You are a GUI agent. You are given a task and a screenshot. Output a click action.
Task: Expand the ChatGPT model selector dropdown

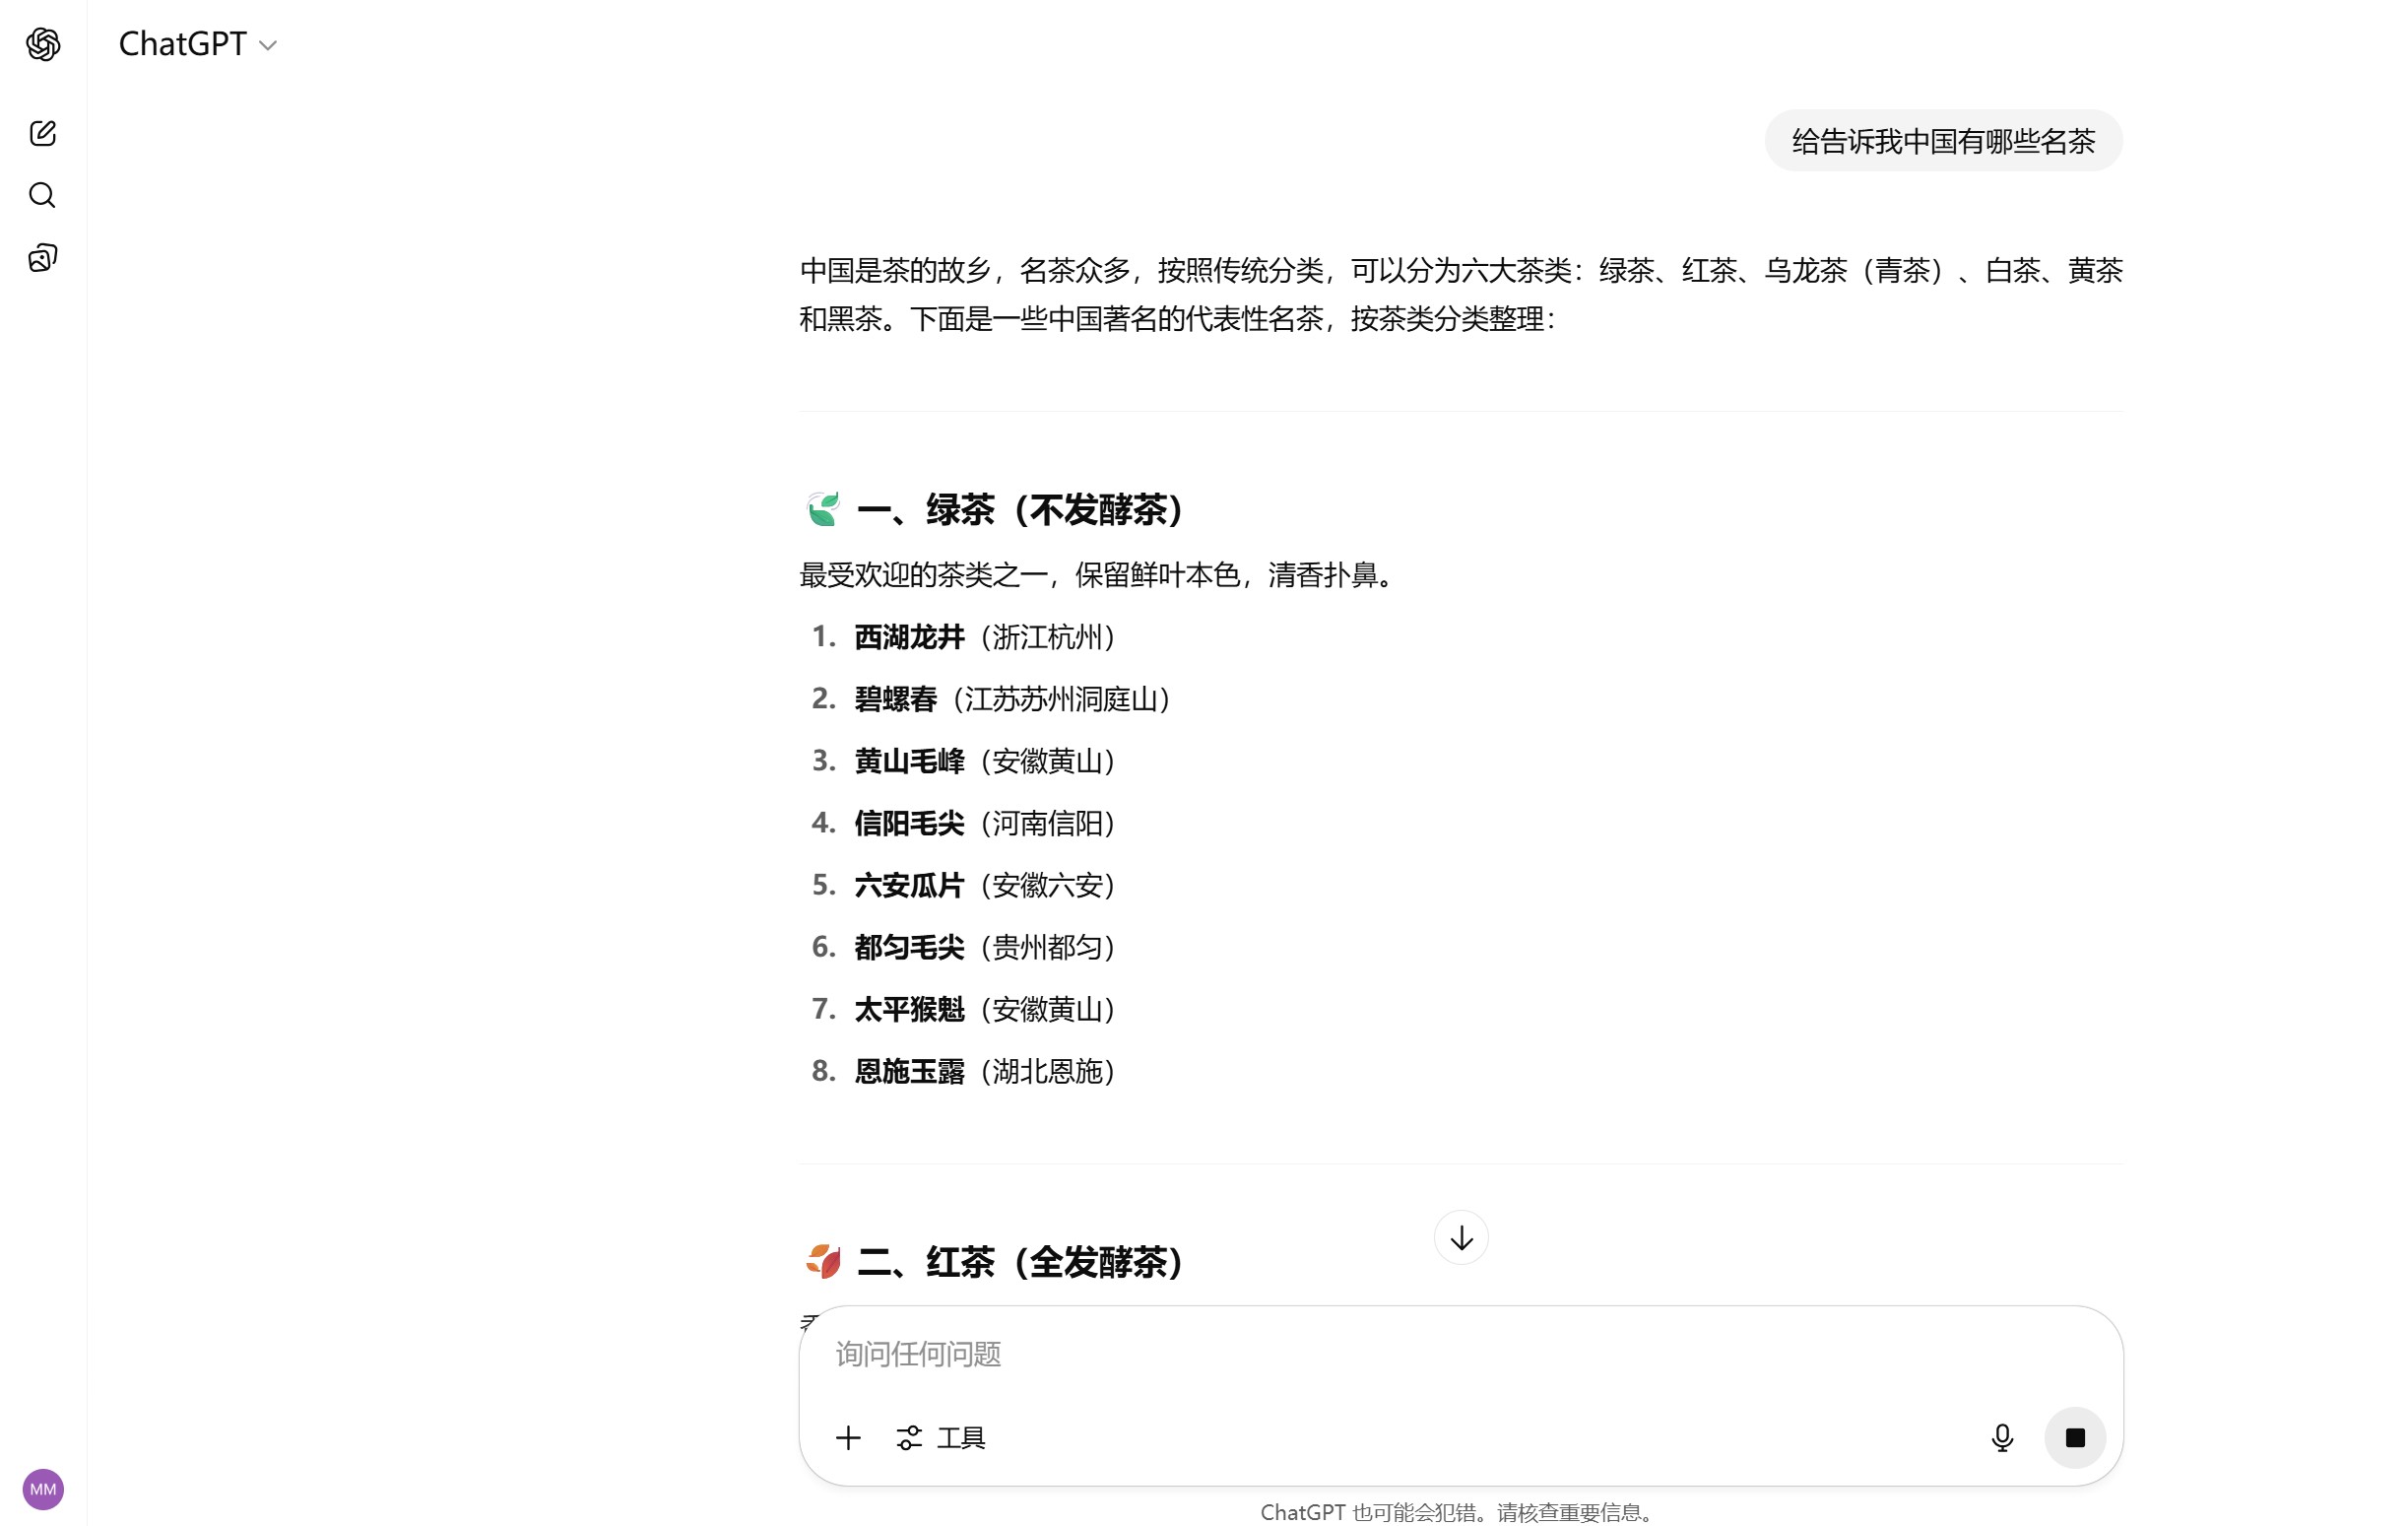click(267, 45)
